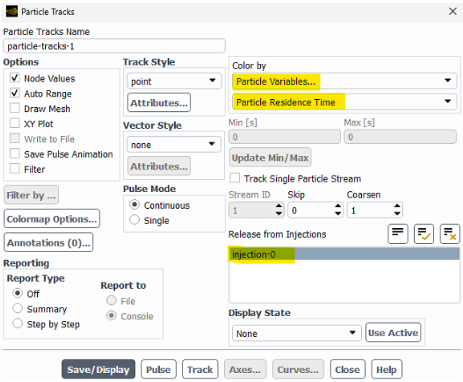Click the Save/Display button
The image size is (463, 382).
[98, 369]
